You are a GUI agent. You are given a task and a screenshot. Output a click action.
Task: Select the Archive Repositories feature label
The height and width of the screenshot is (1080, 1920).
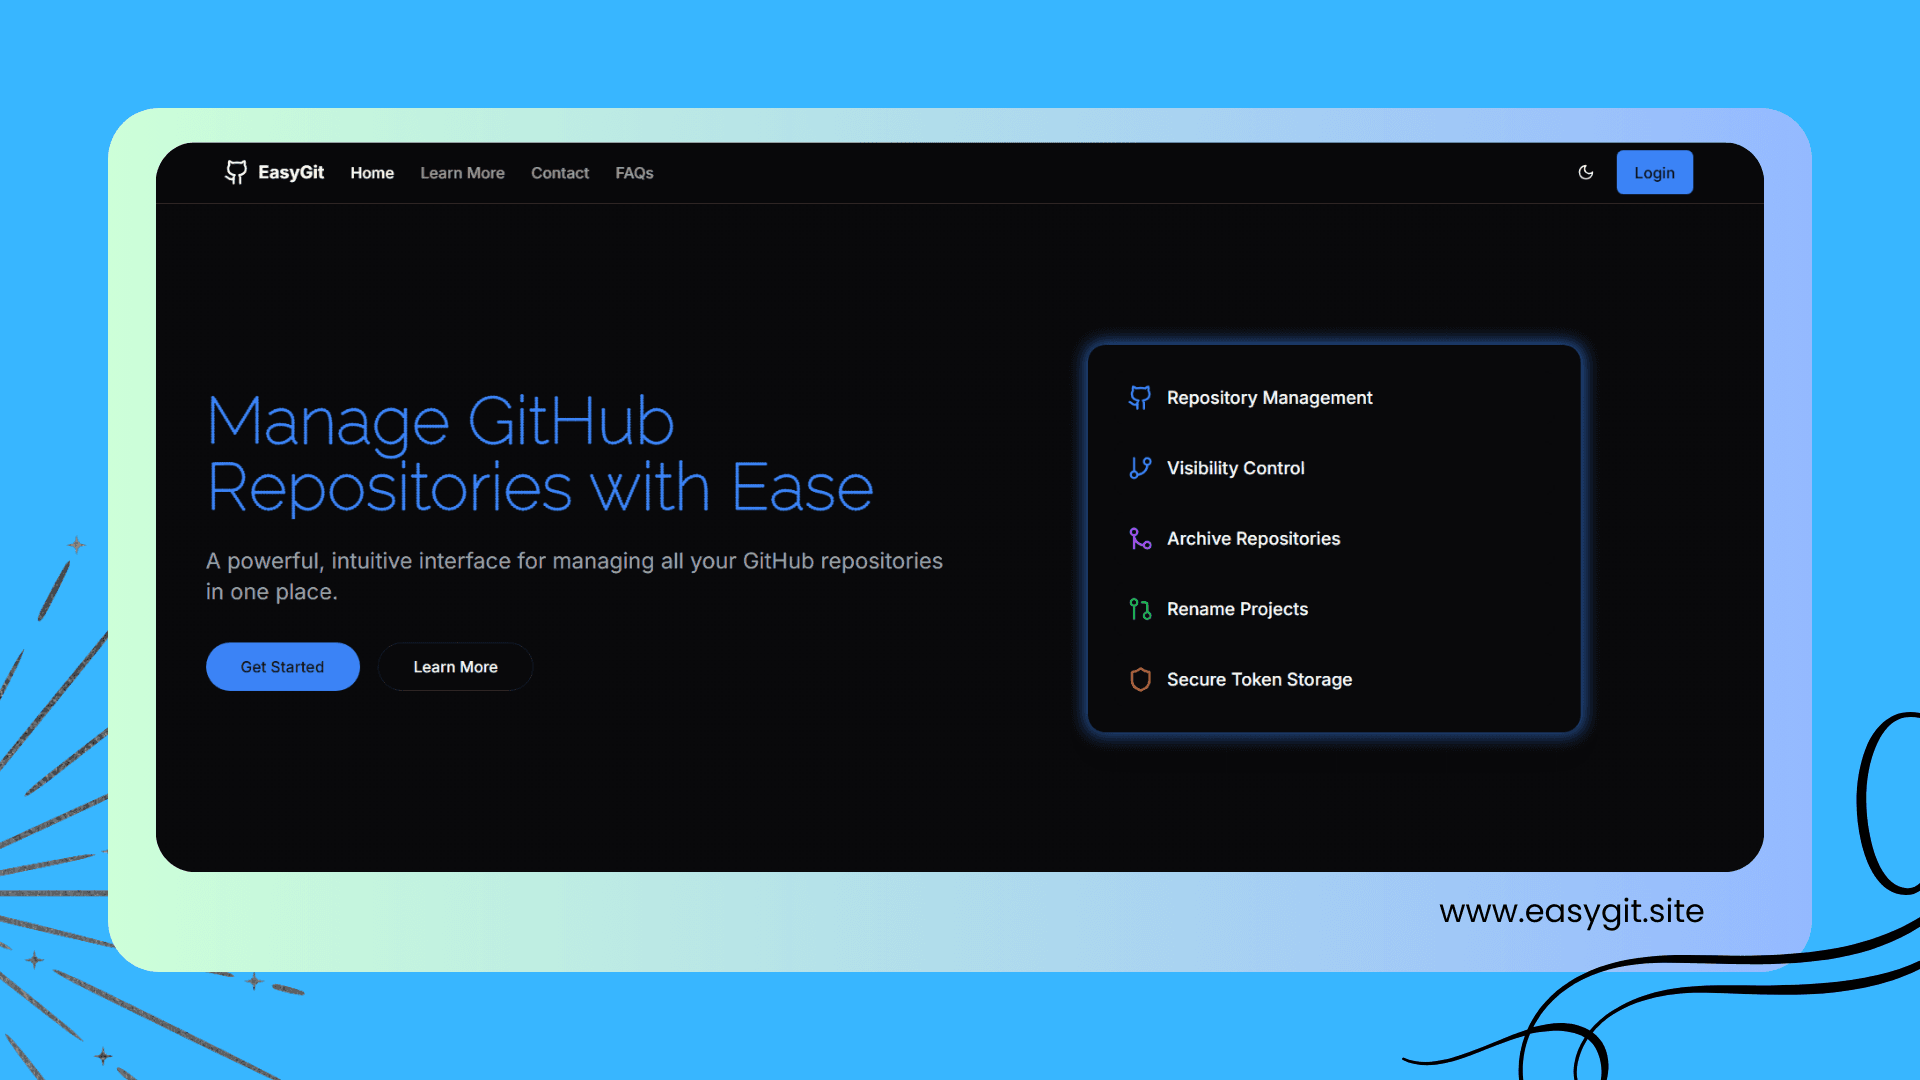coord(1253,539)
